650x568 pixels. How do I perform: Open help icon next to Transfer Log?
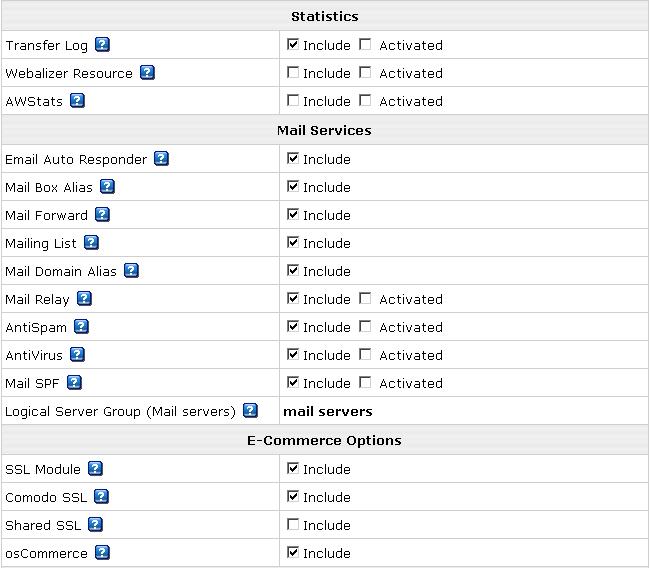tap(102, 44)
